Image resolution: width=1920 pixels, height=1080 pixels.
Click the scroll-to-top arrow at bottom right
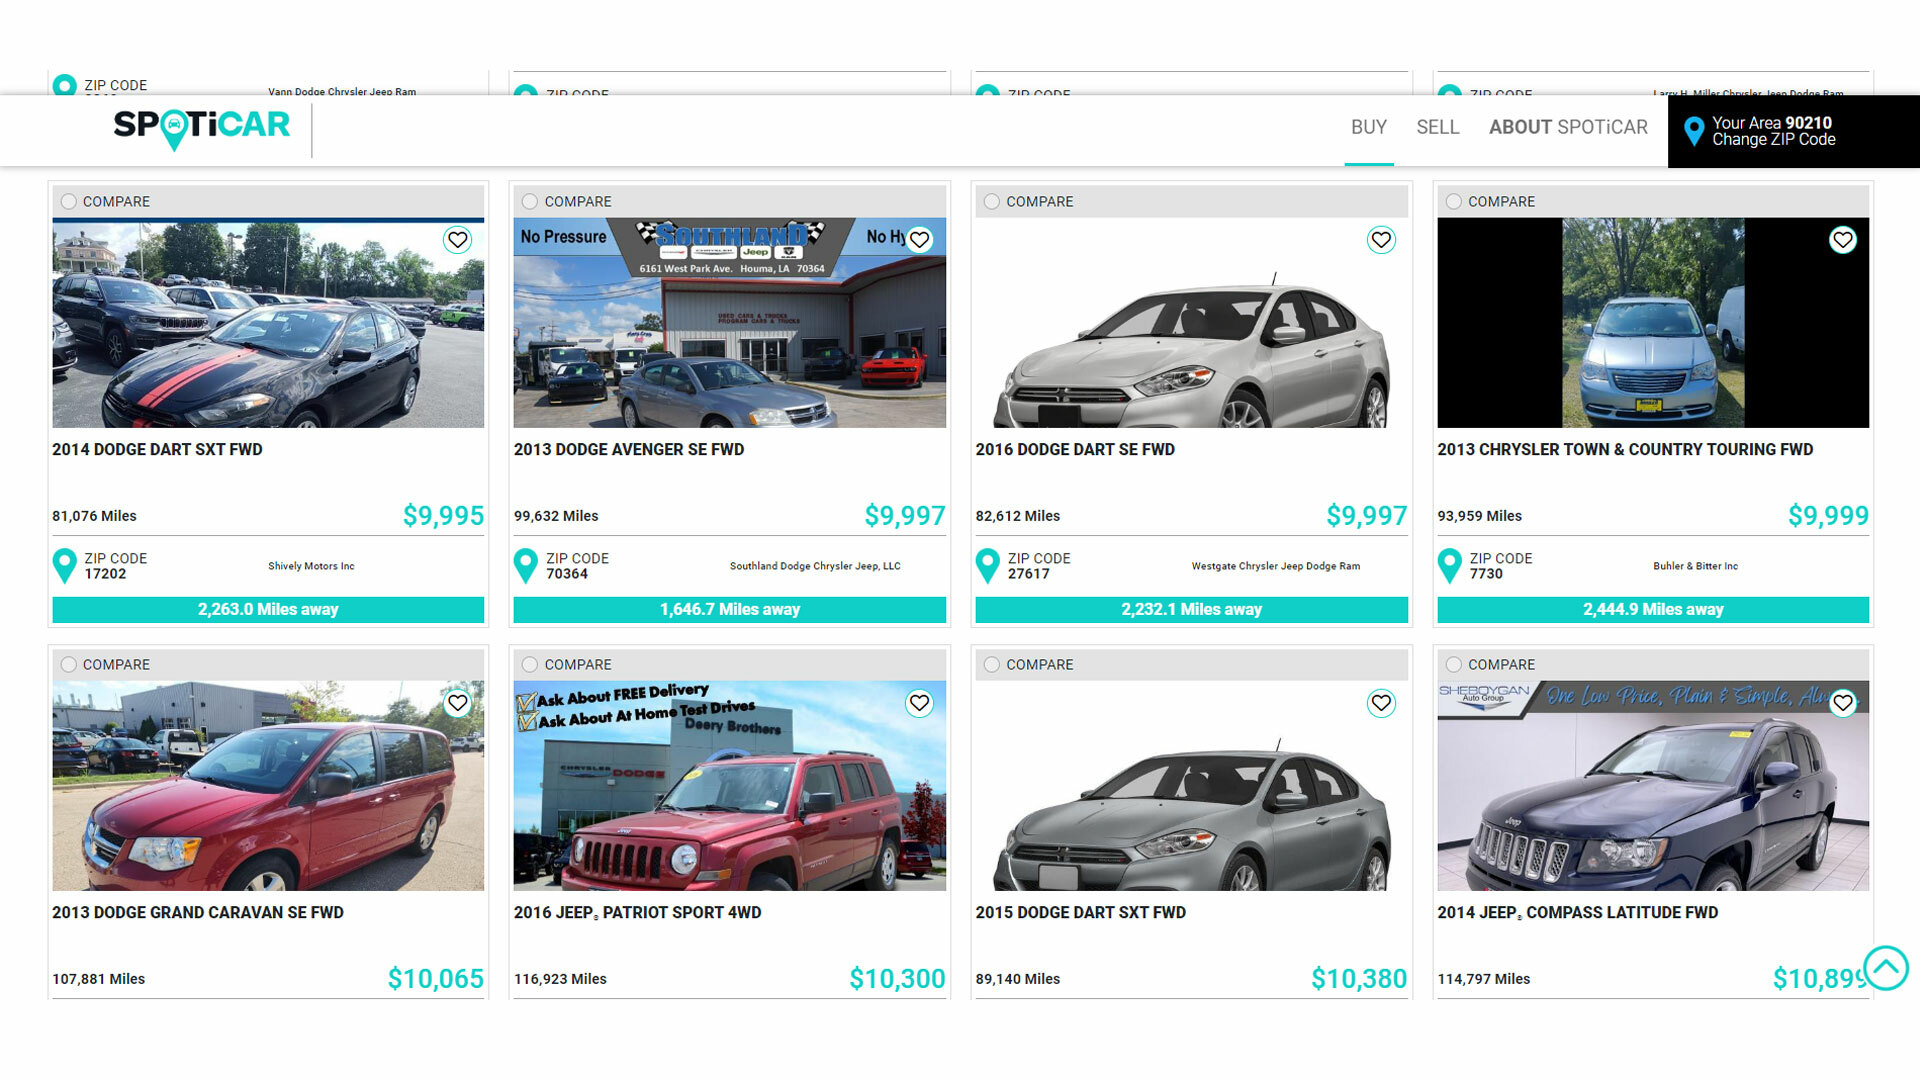coord(1888,966)
